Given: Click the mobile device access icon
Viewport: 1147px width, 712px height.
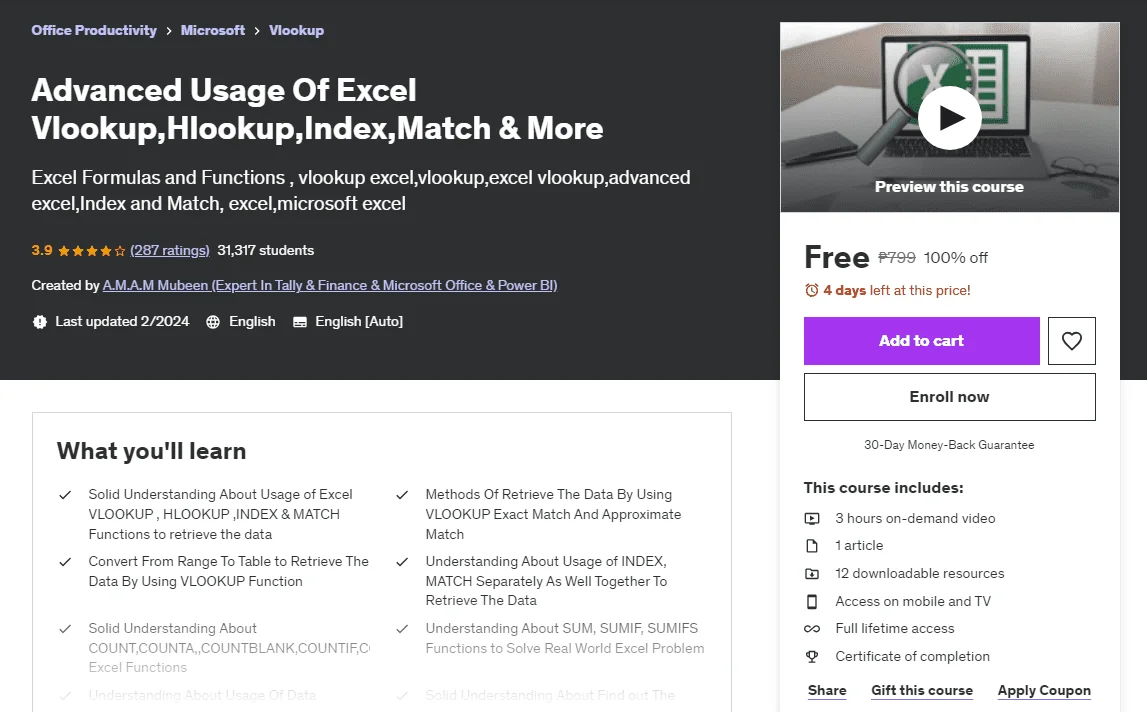Looking at the screenshot, I should (812, 602).
